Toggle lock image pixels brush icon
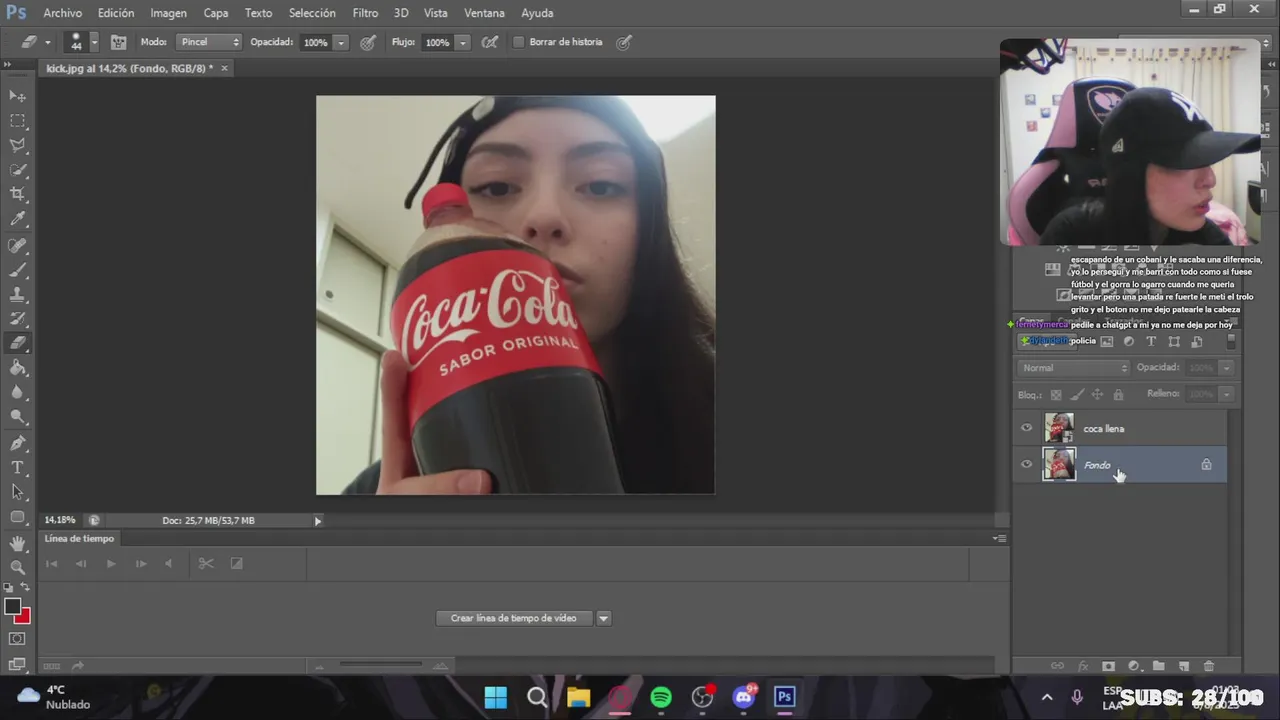 1076,394
